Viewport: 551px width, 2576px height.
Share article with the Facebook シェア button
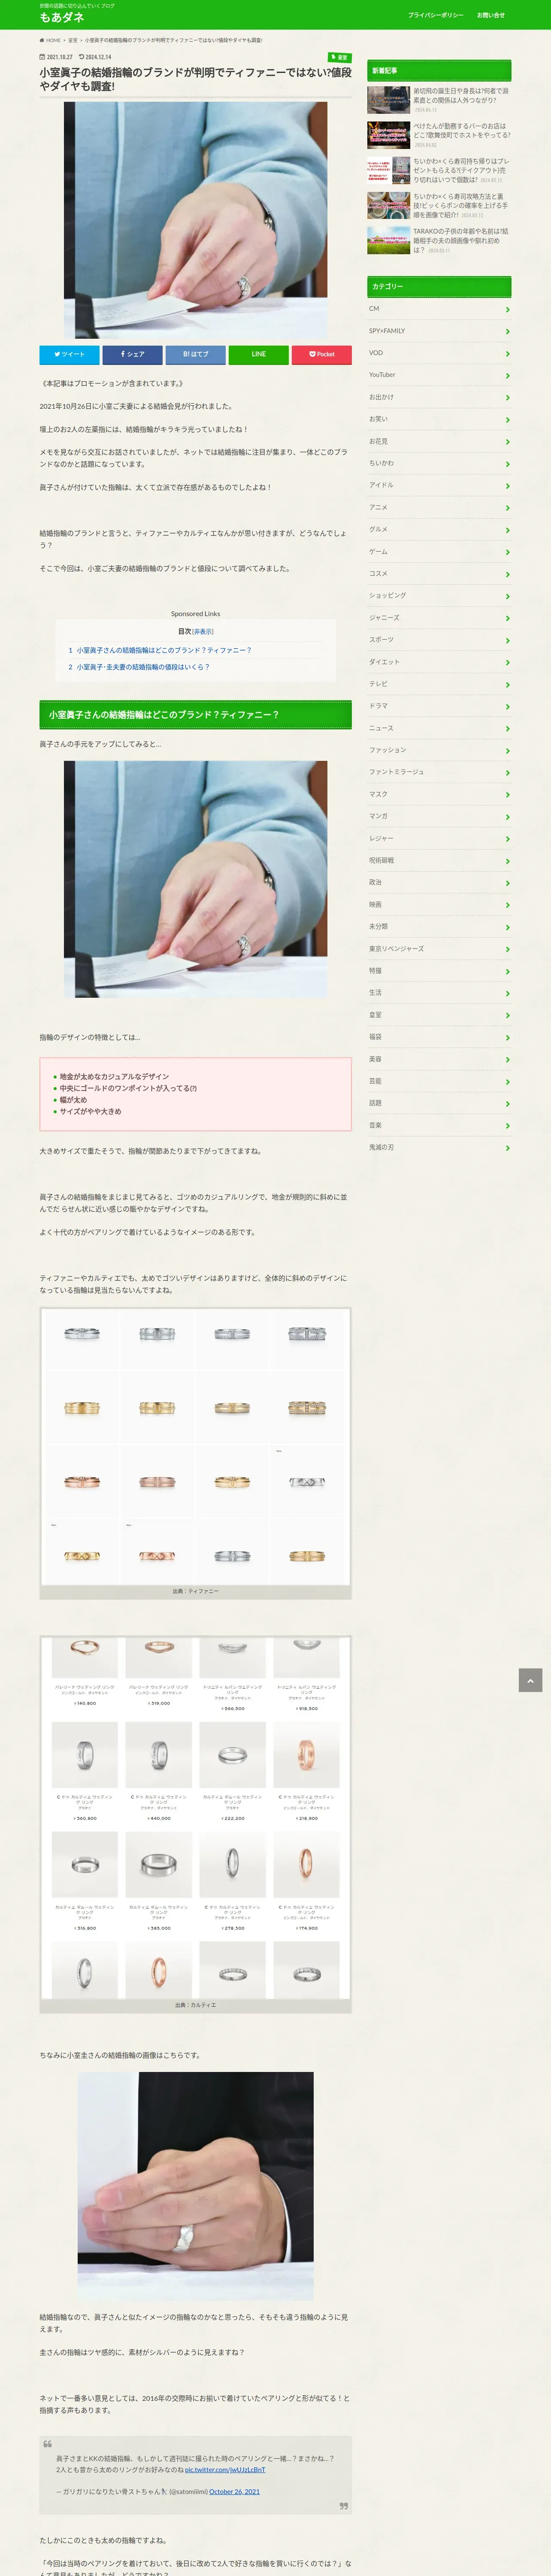[132, 354]
